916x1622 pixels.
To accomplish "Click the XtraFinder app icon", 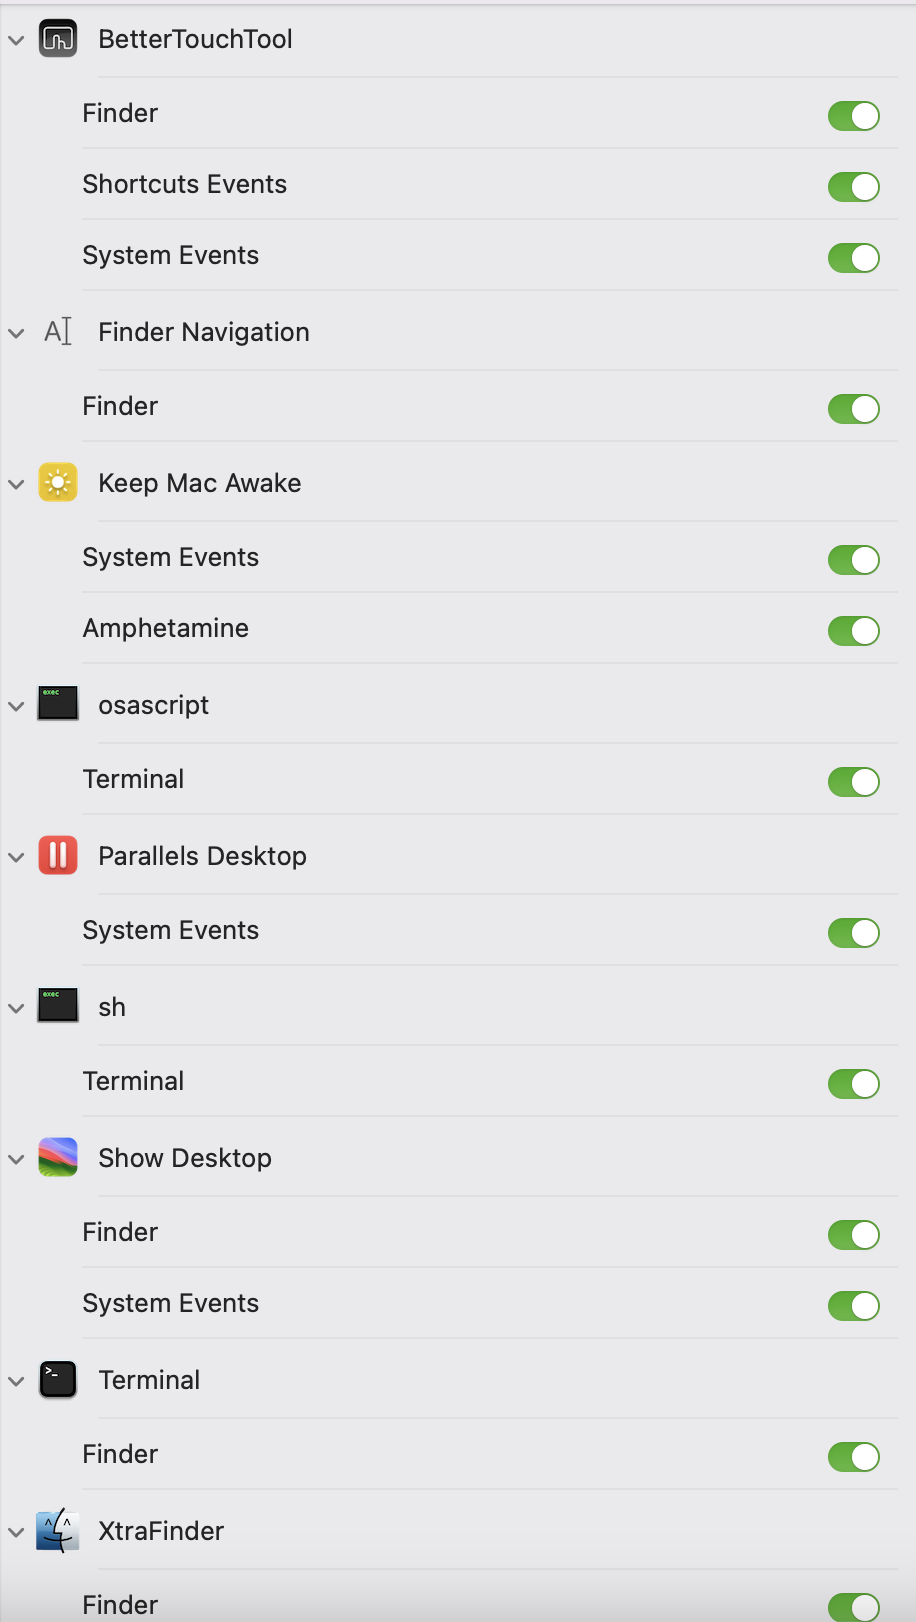I will [58, 1531].
